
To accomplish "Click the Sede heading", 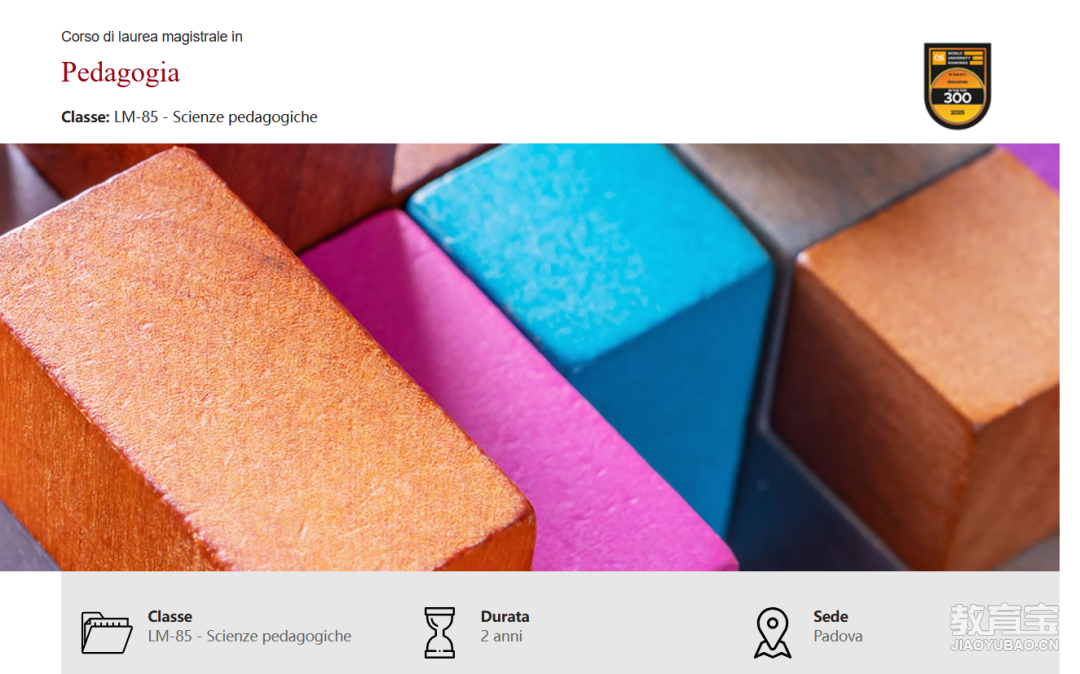I will pyautogui.click(x=831, y=616).
